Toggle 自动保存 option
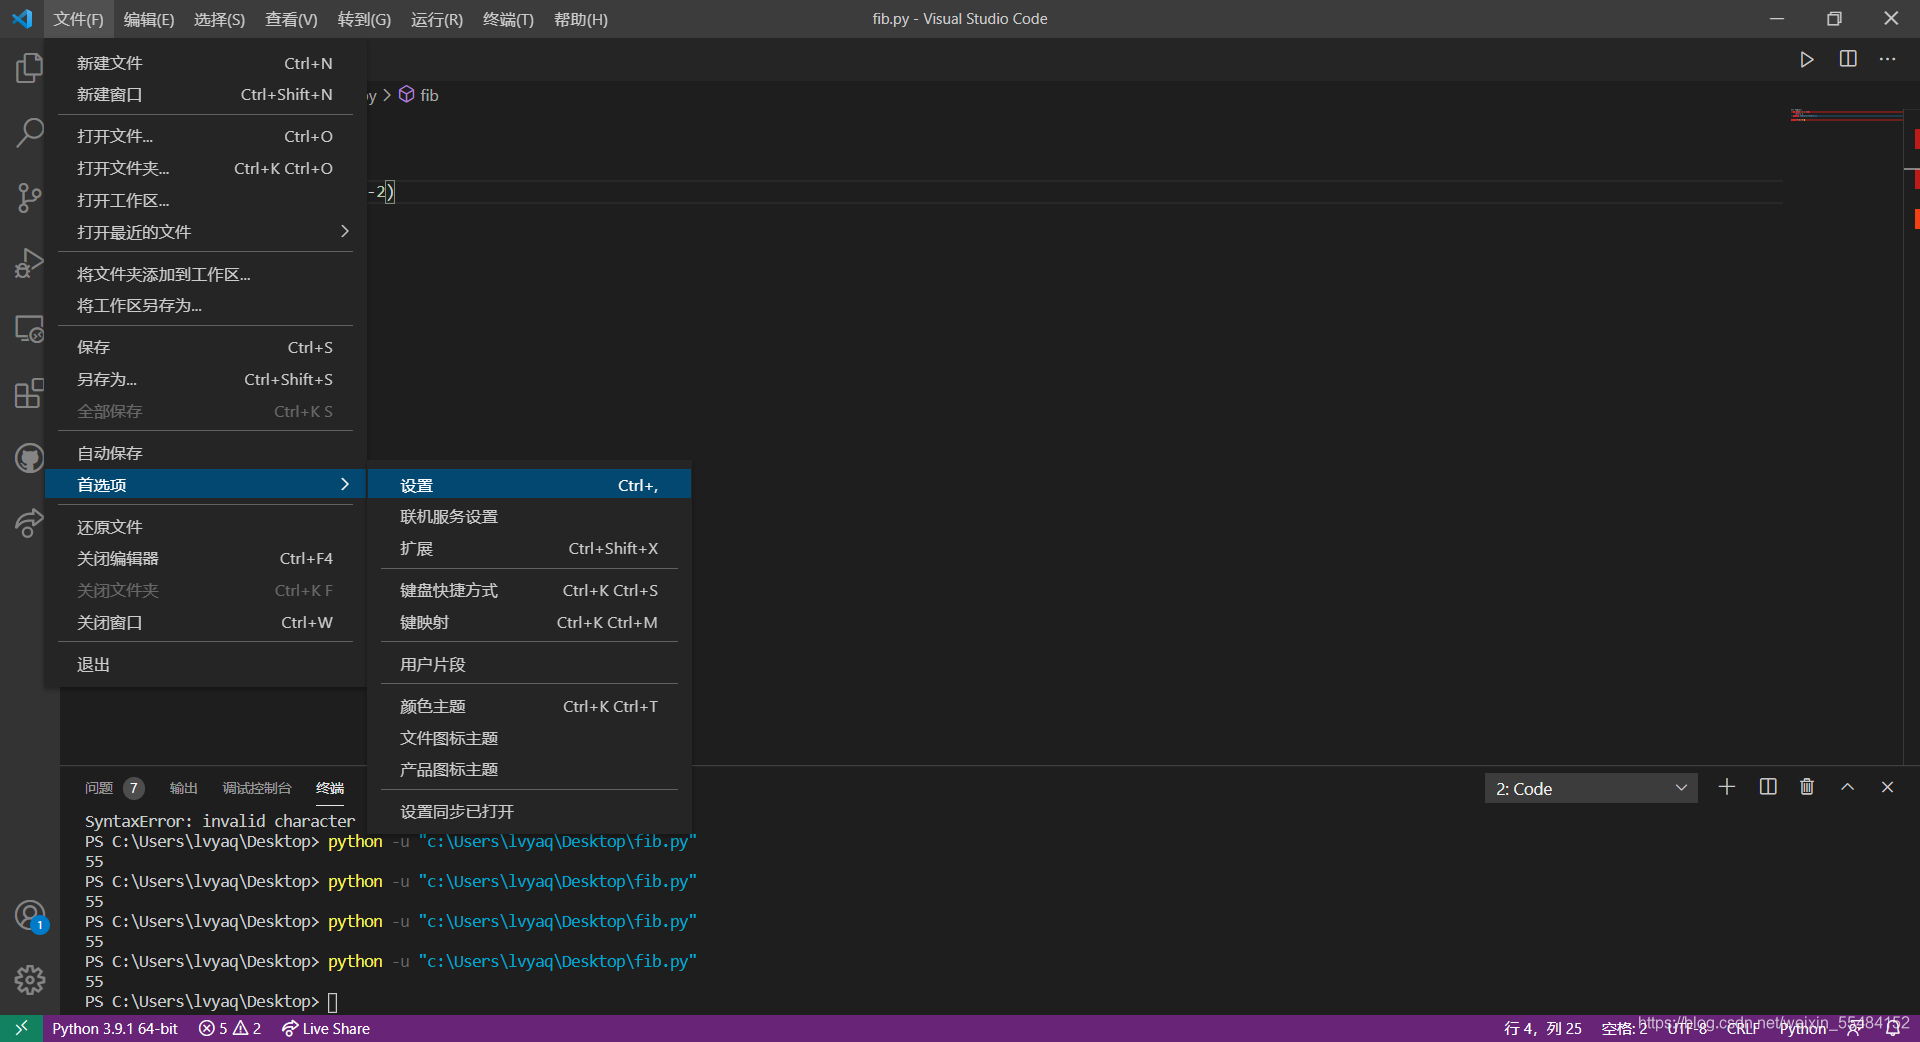Screen dimensions: 1920x1042 205,453
